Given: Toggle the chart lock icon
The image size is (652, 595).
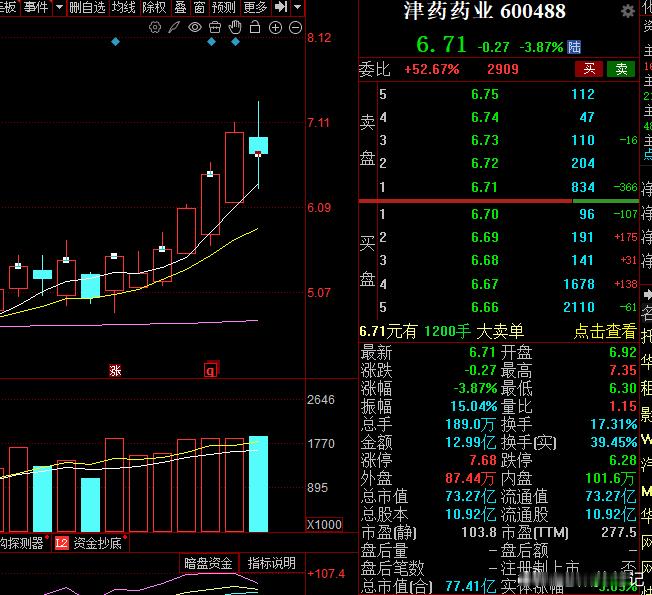Looking at the screenshot, I should coord(255,27).
